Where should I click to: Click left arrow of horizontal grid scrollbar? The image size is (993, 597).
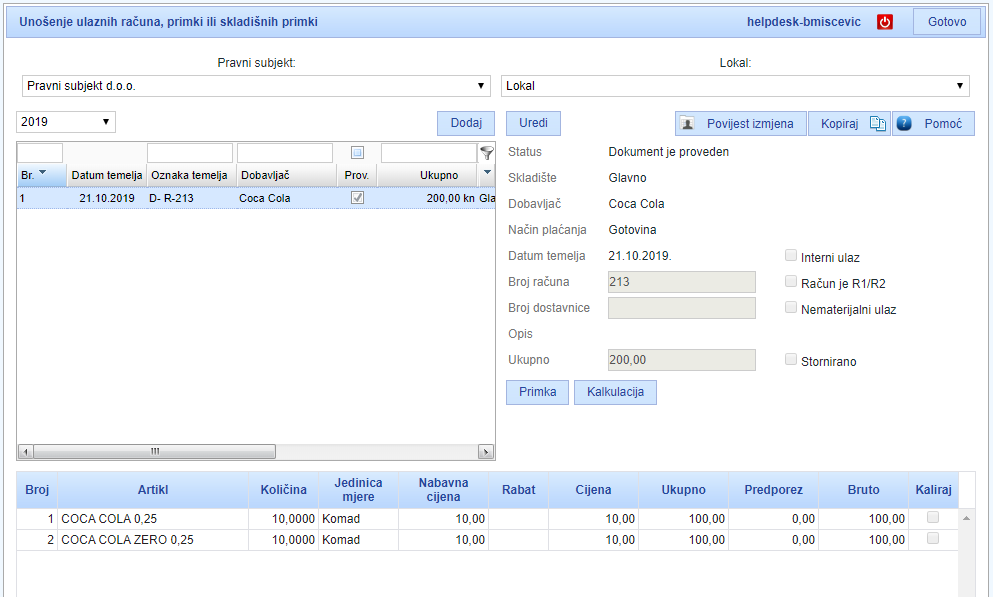(x=26, y=452)
